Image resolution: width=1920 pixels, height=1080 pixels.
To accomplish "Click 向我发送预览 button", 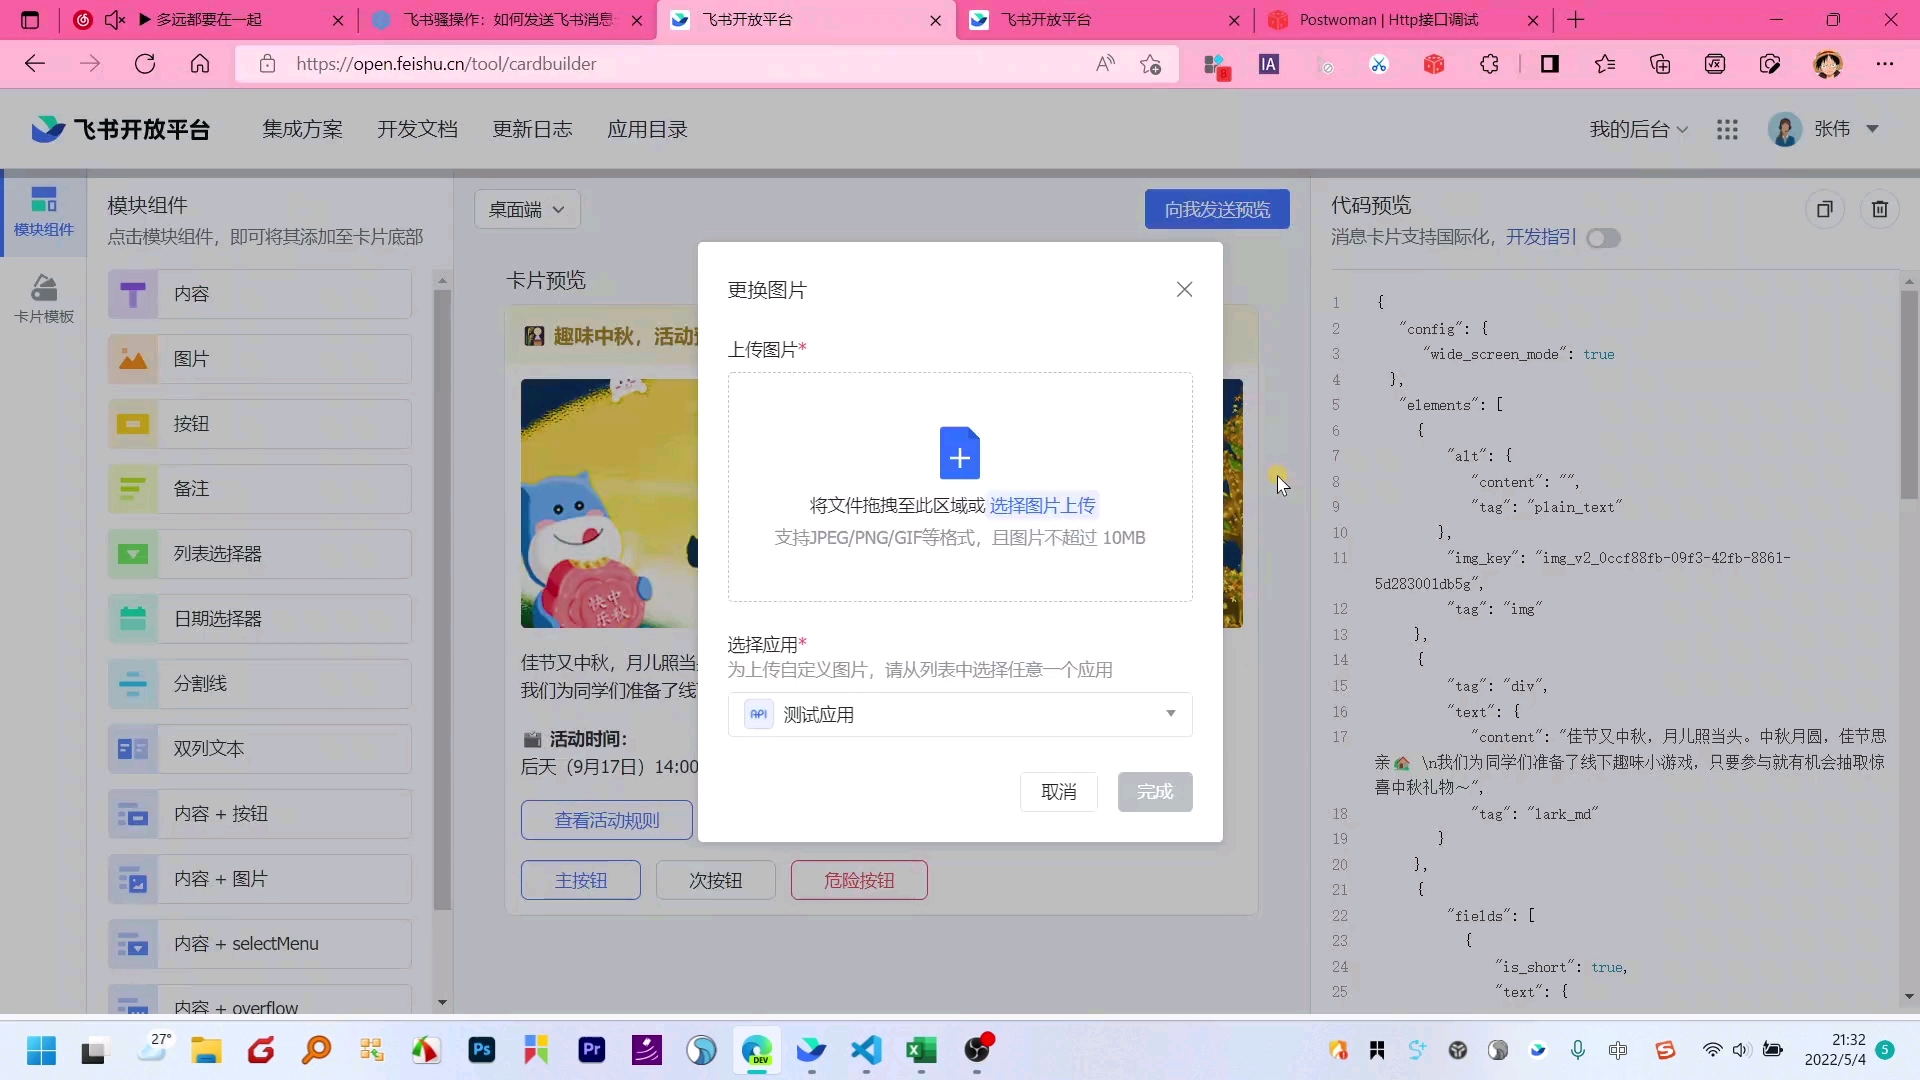I will [1217, 210].
